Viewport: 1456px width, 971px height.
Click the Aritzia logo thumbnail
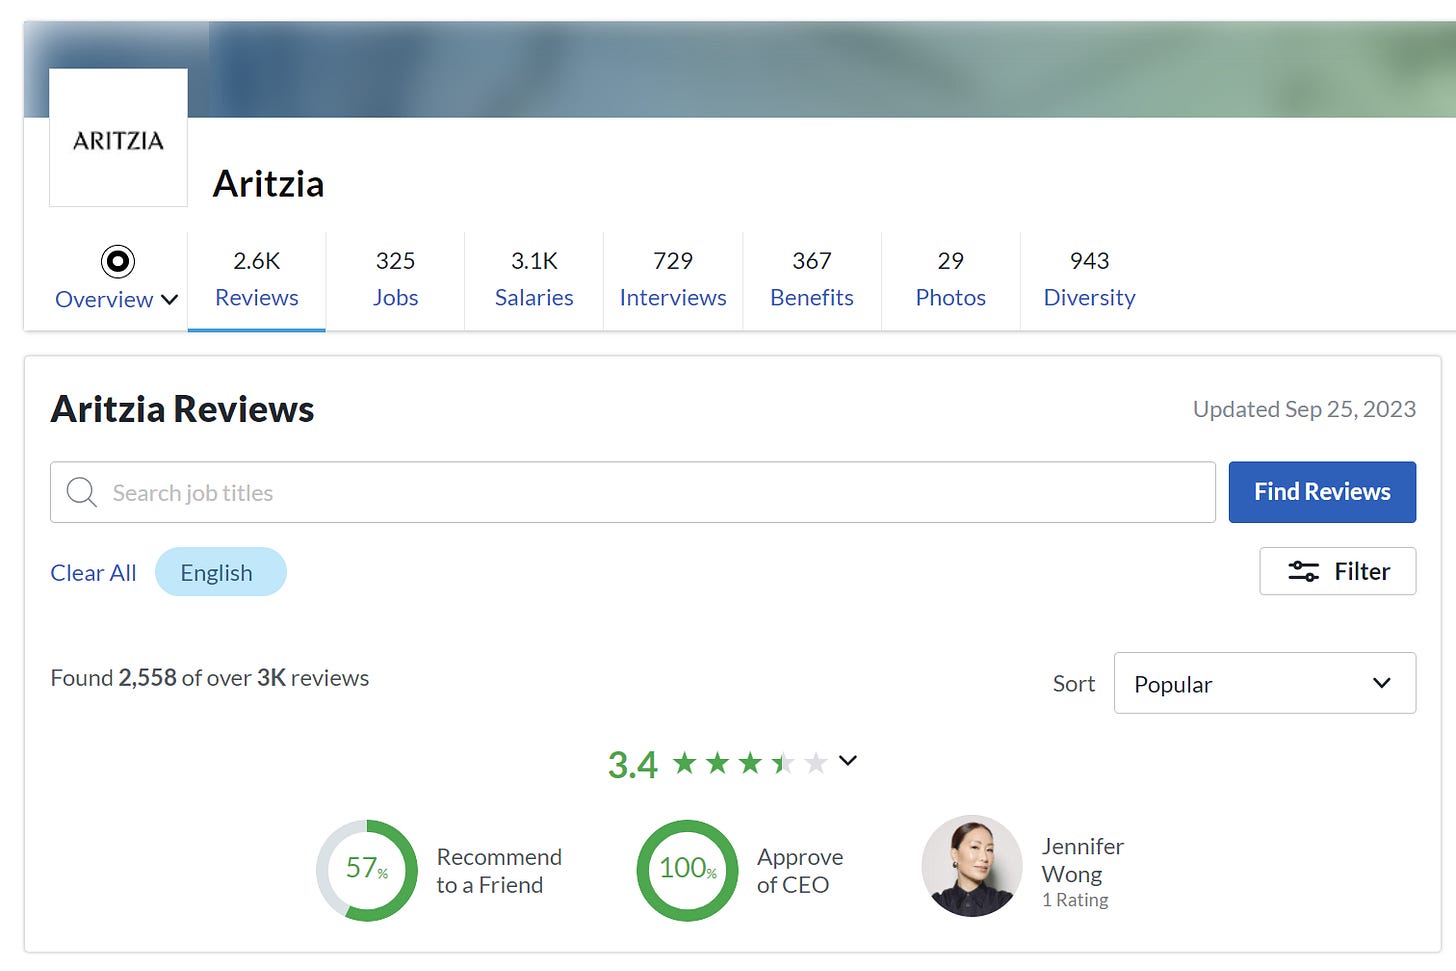pyautogui.click(x=118, y=138)
